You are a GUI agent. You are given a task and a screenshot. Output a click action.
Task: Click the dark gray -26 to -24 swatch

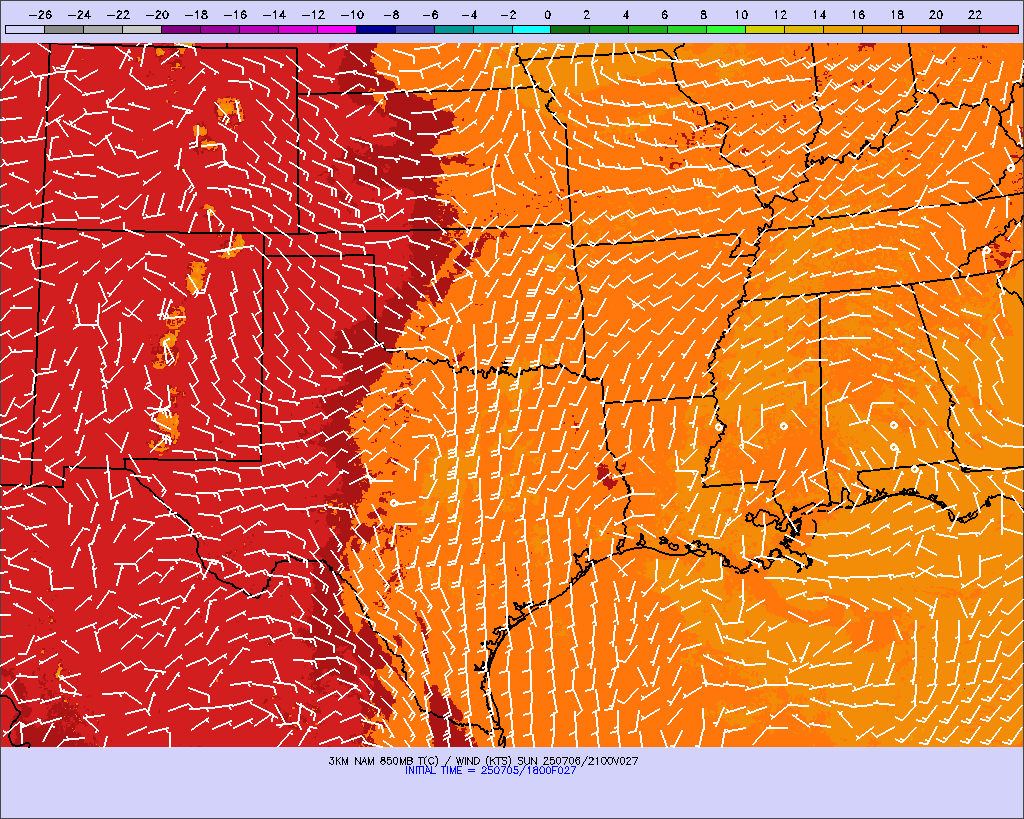[x=64, y=29]
